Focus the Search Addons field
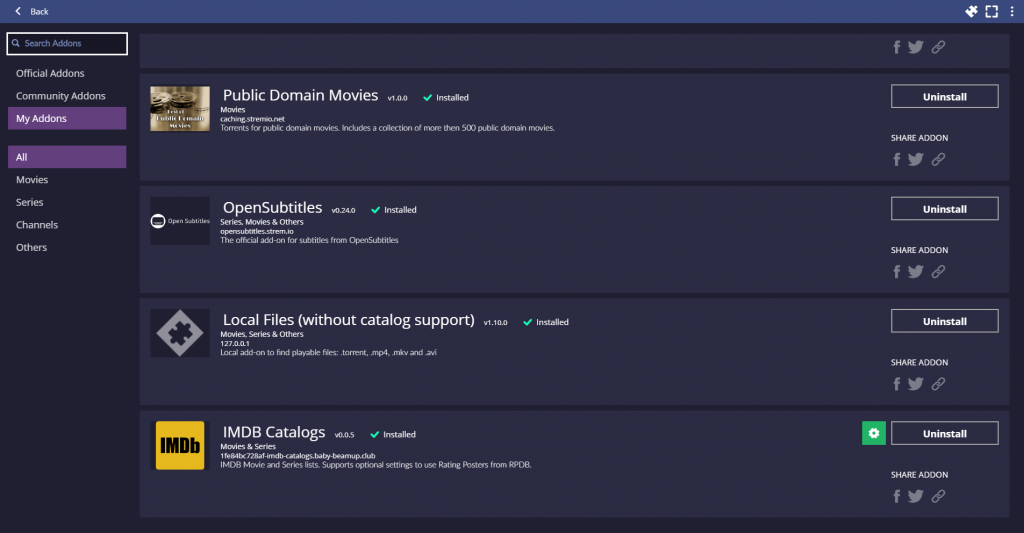This screenshot has height=533, width=1024. coord(67,44)
